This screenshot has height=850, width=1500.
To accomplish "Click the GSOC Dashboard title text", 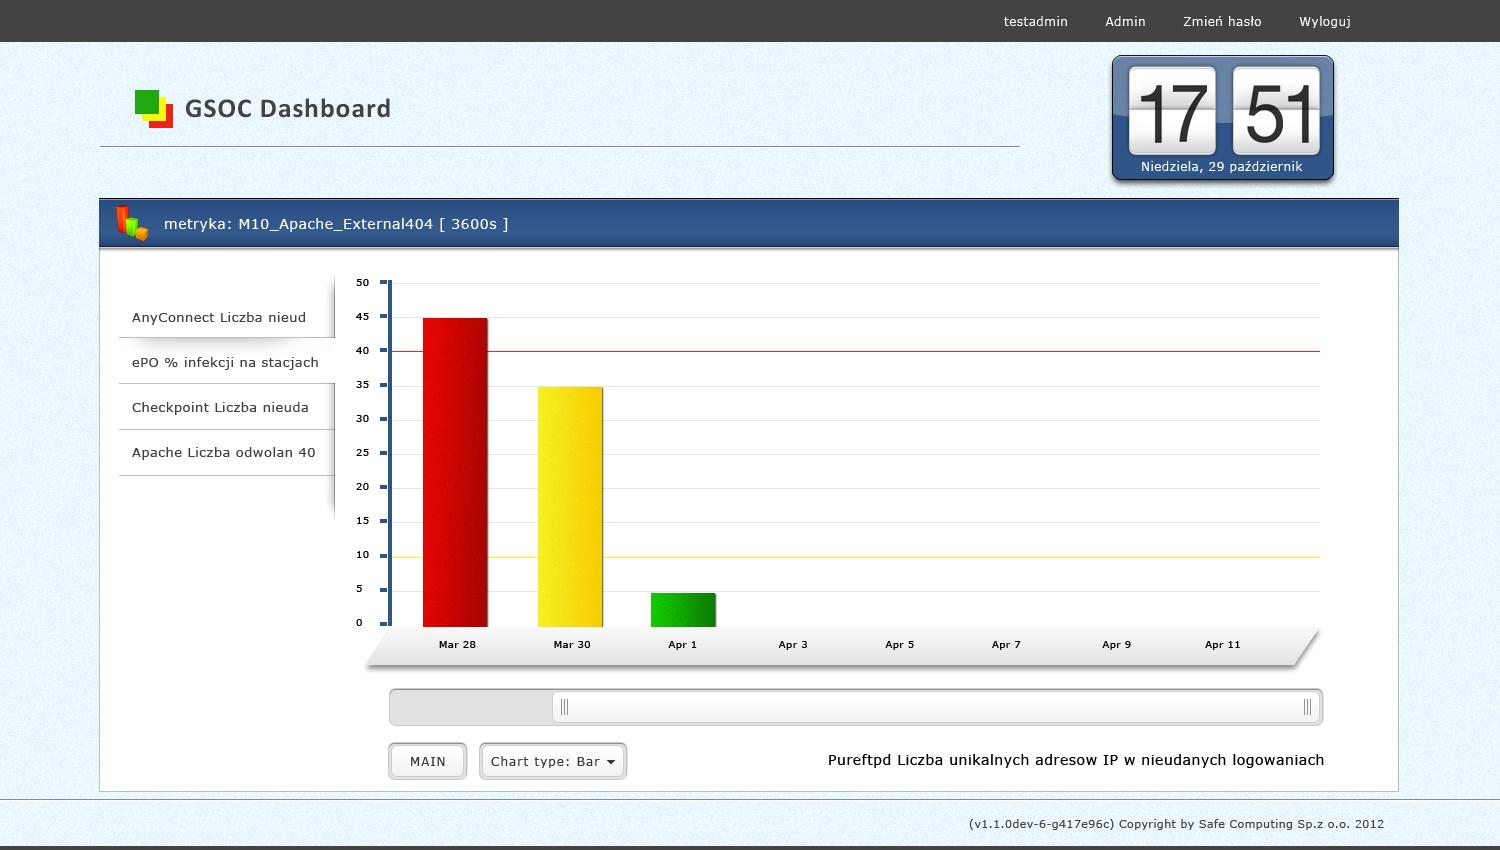I will tap(288, 109).
